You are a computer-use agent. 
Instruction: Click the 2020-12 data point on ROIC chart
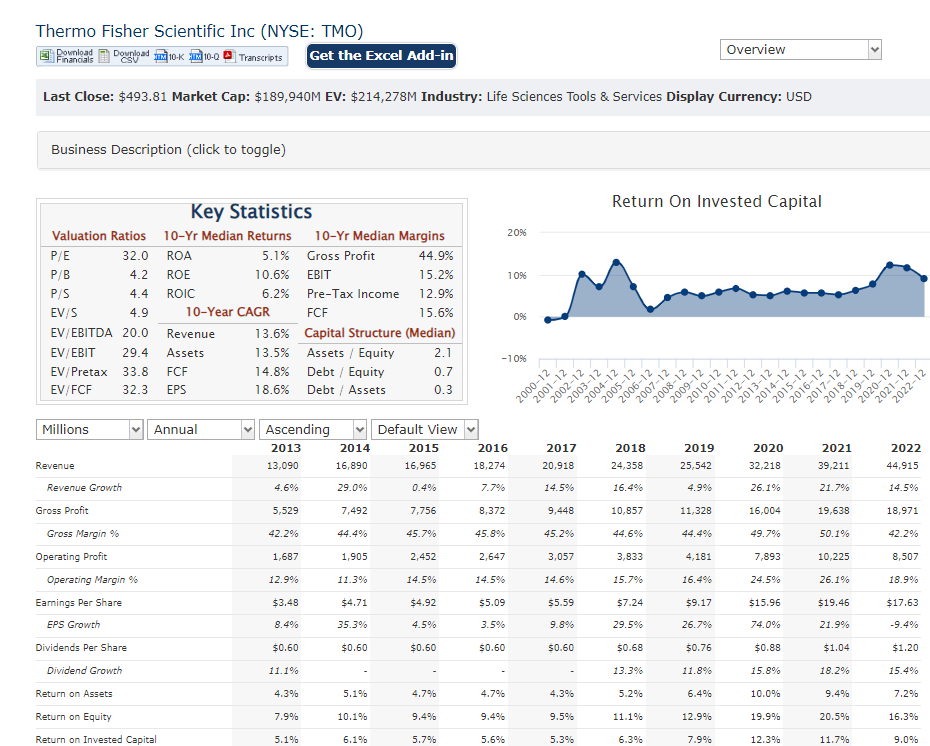tap(890, 265)
